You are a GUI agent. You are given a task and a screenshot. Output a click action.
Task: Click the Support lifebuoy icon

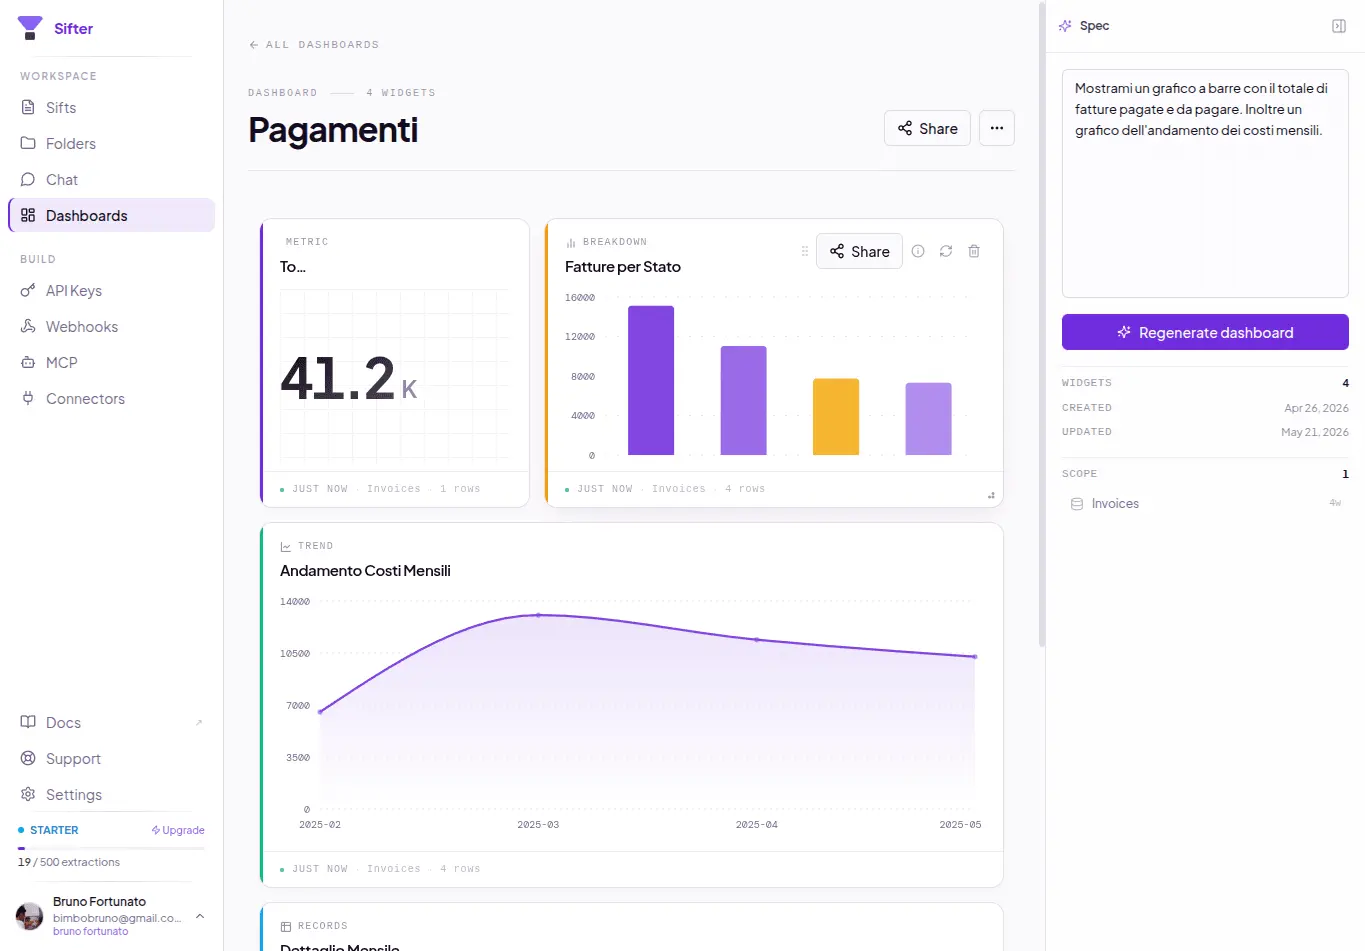pyautogui.click(x=28, y=758)
